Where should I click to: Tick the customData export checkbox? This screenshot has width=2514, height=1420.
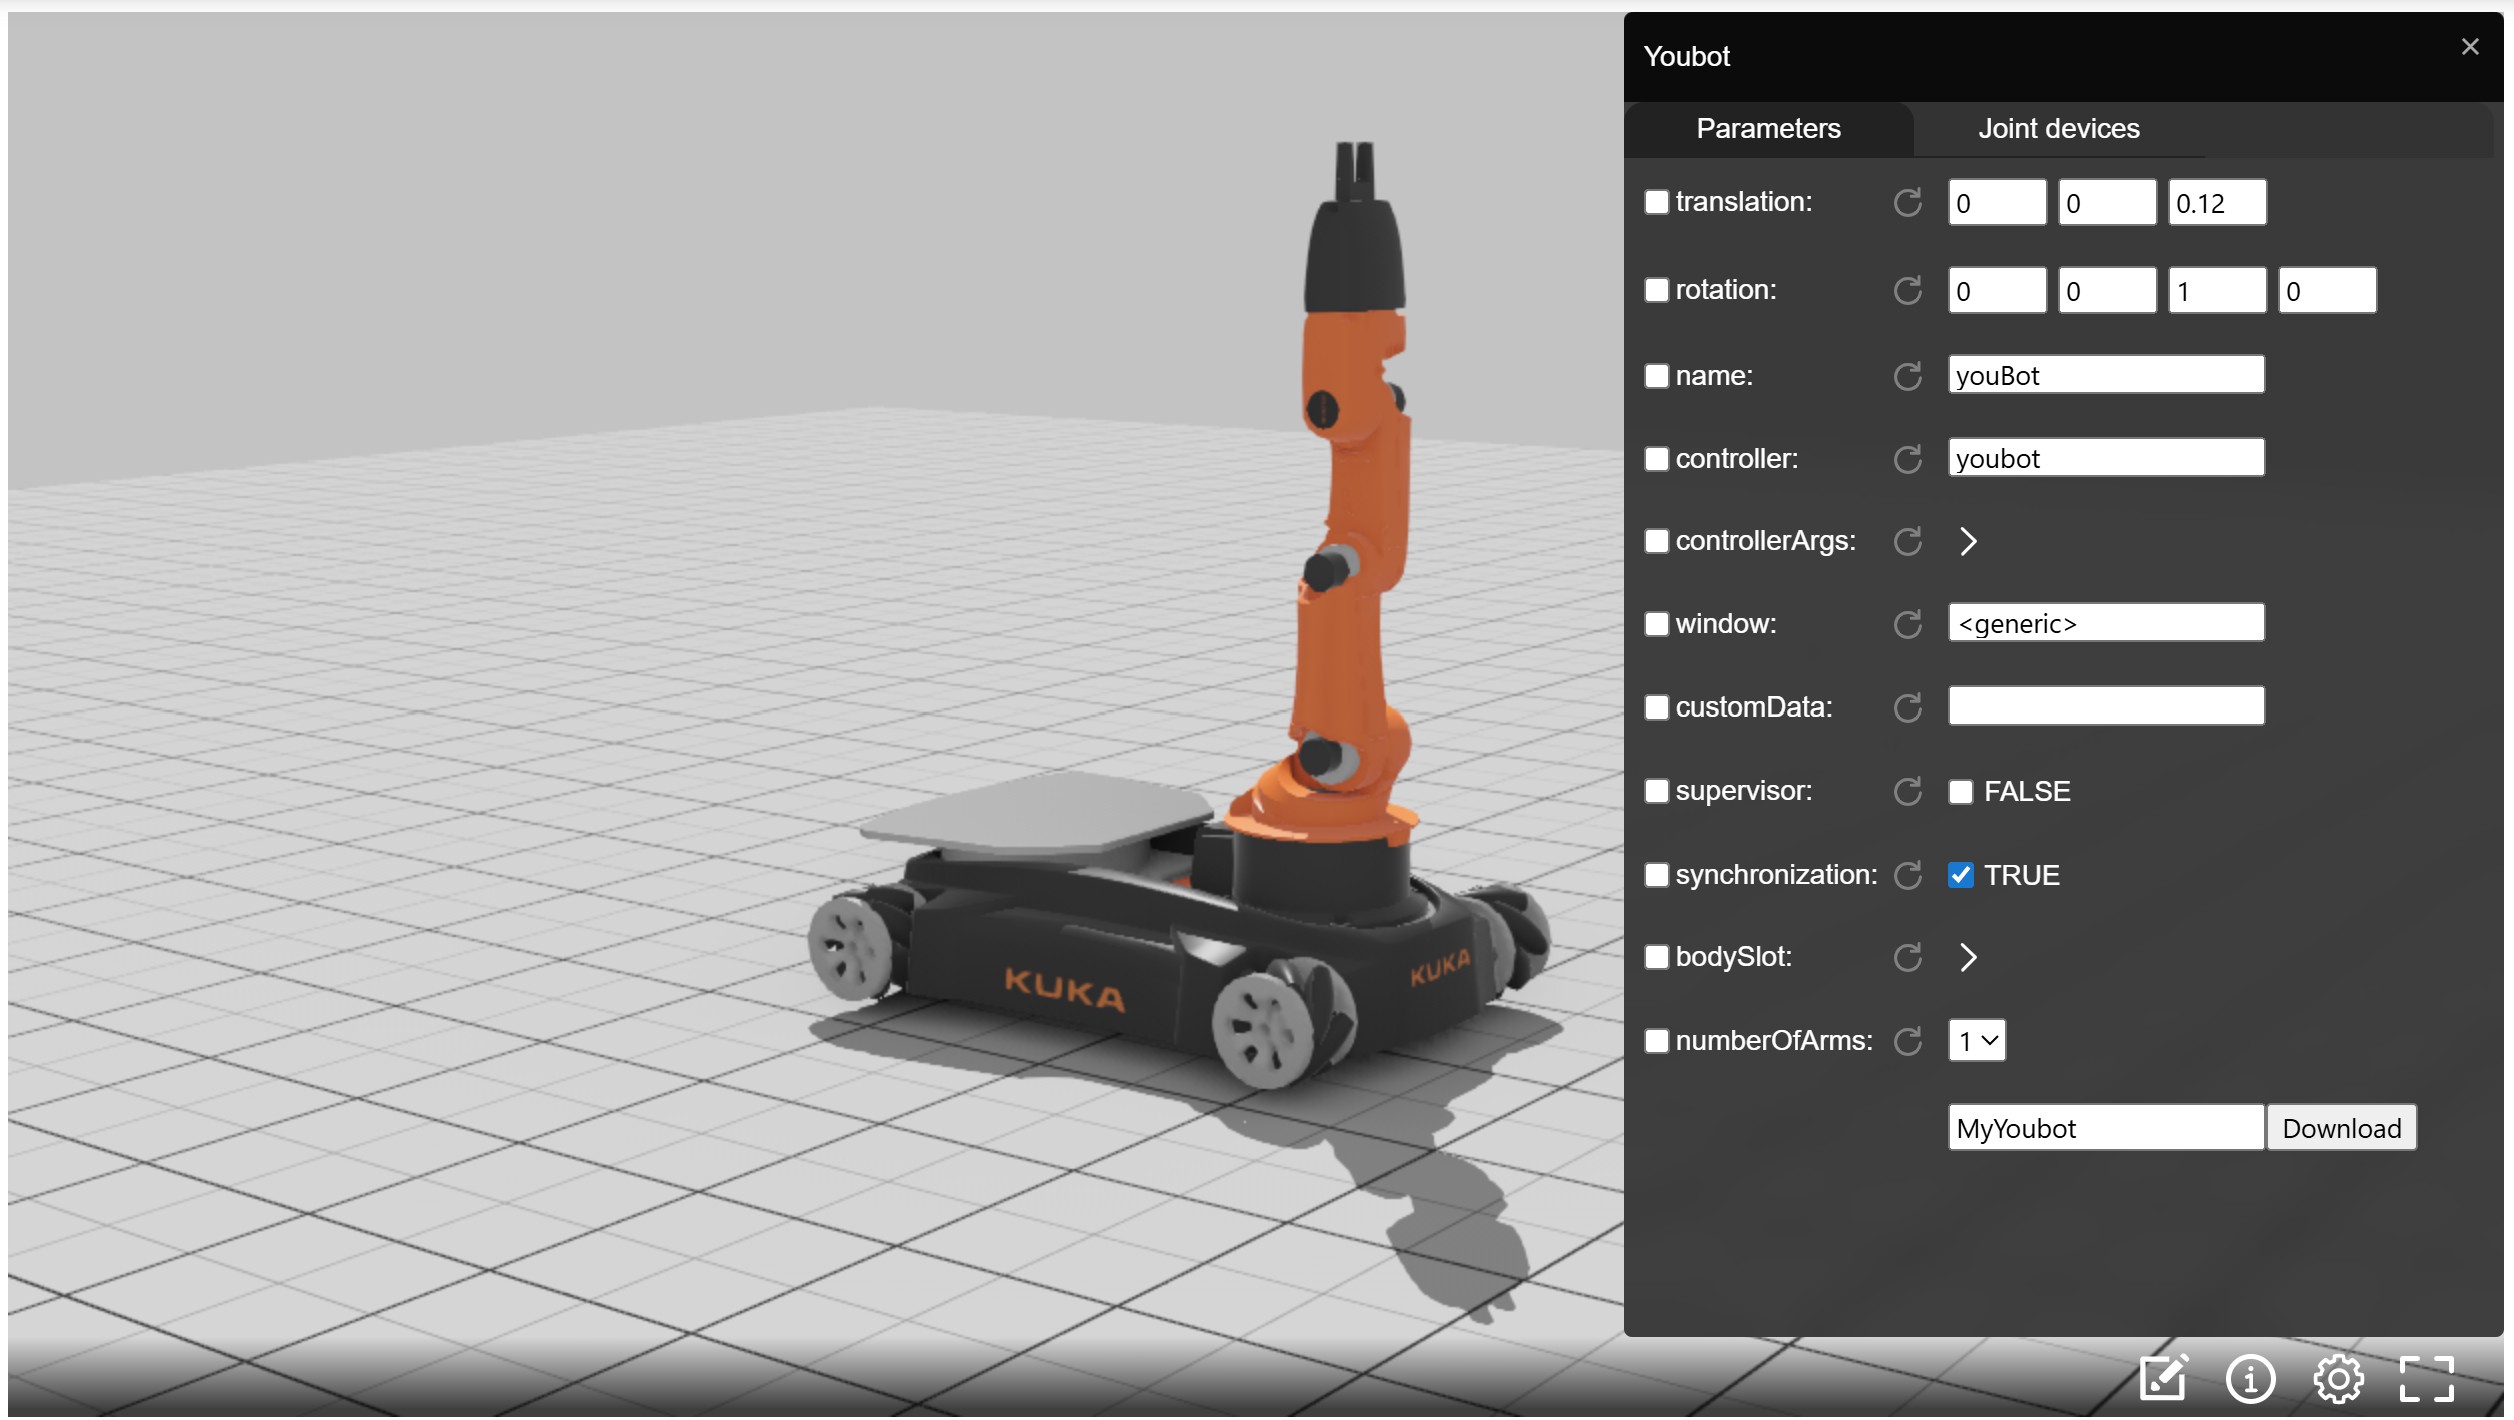[1657, 708]
